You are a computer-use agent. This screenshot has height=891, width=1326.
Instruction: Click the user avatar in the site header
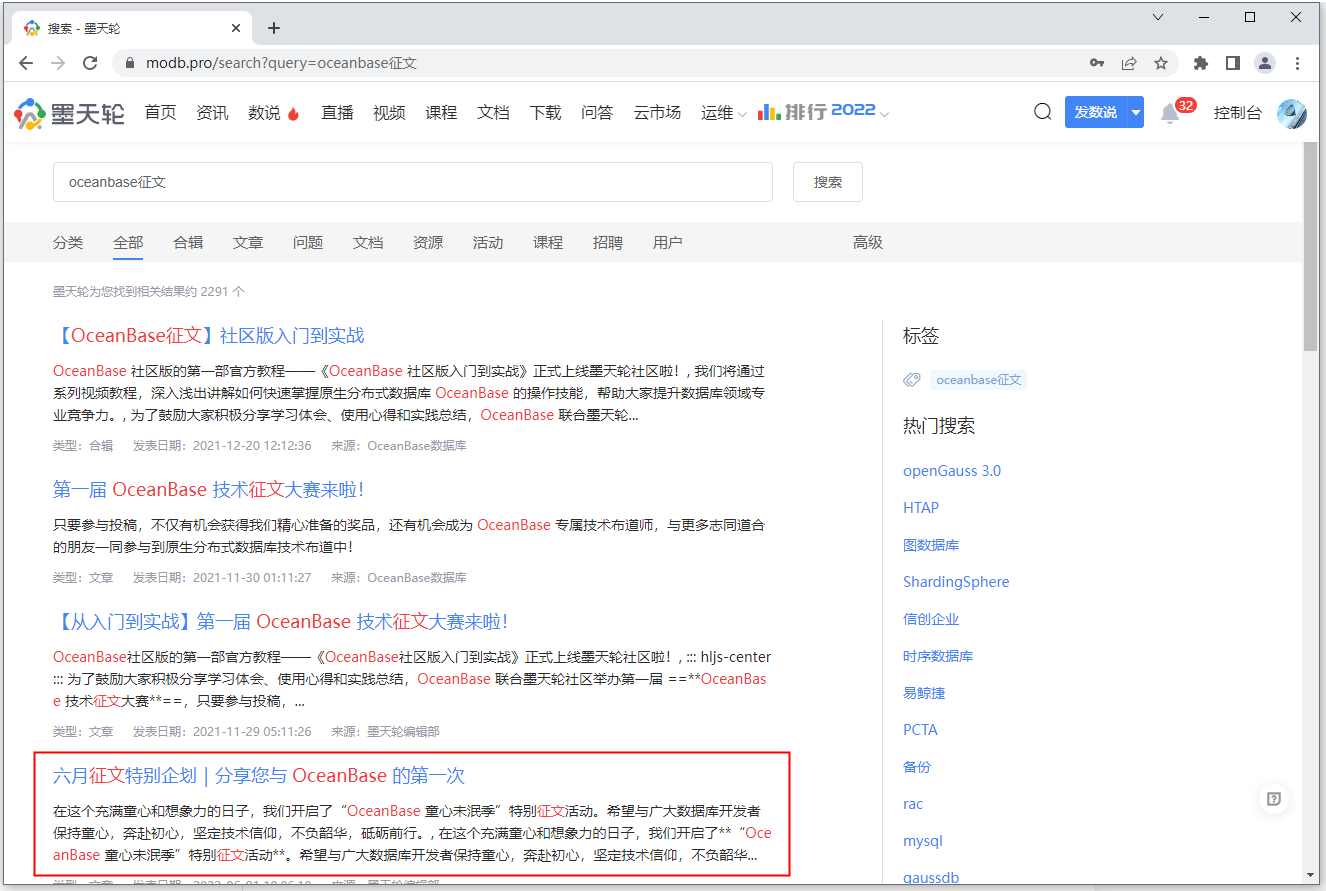pos(1292,113)
